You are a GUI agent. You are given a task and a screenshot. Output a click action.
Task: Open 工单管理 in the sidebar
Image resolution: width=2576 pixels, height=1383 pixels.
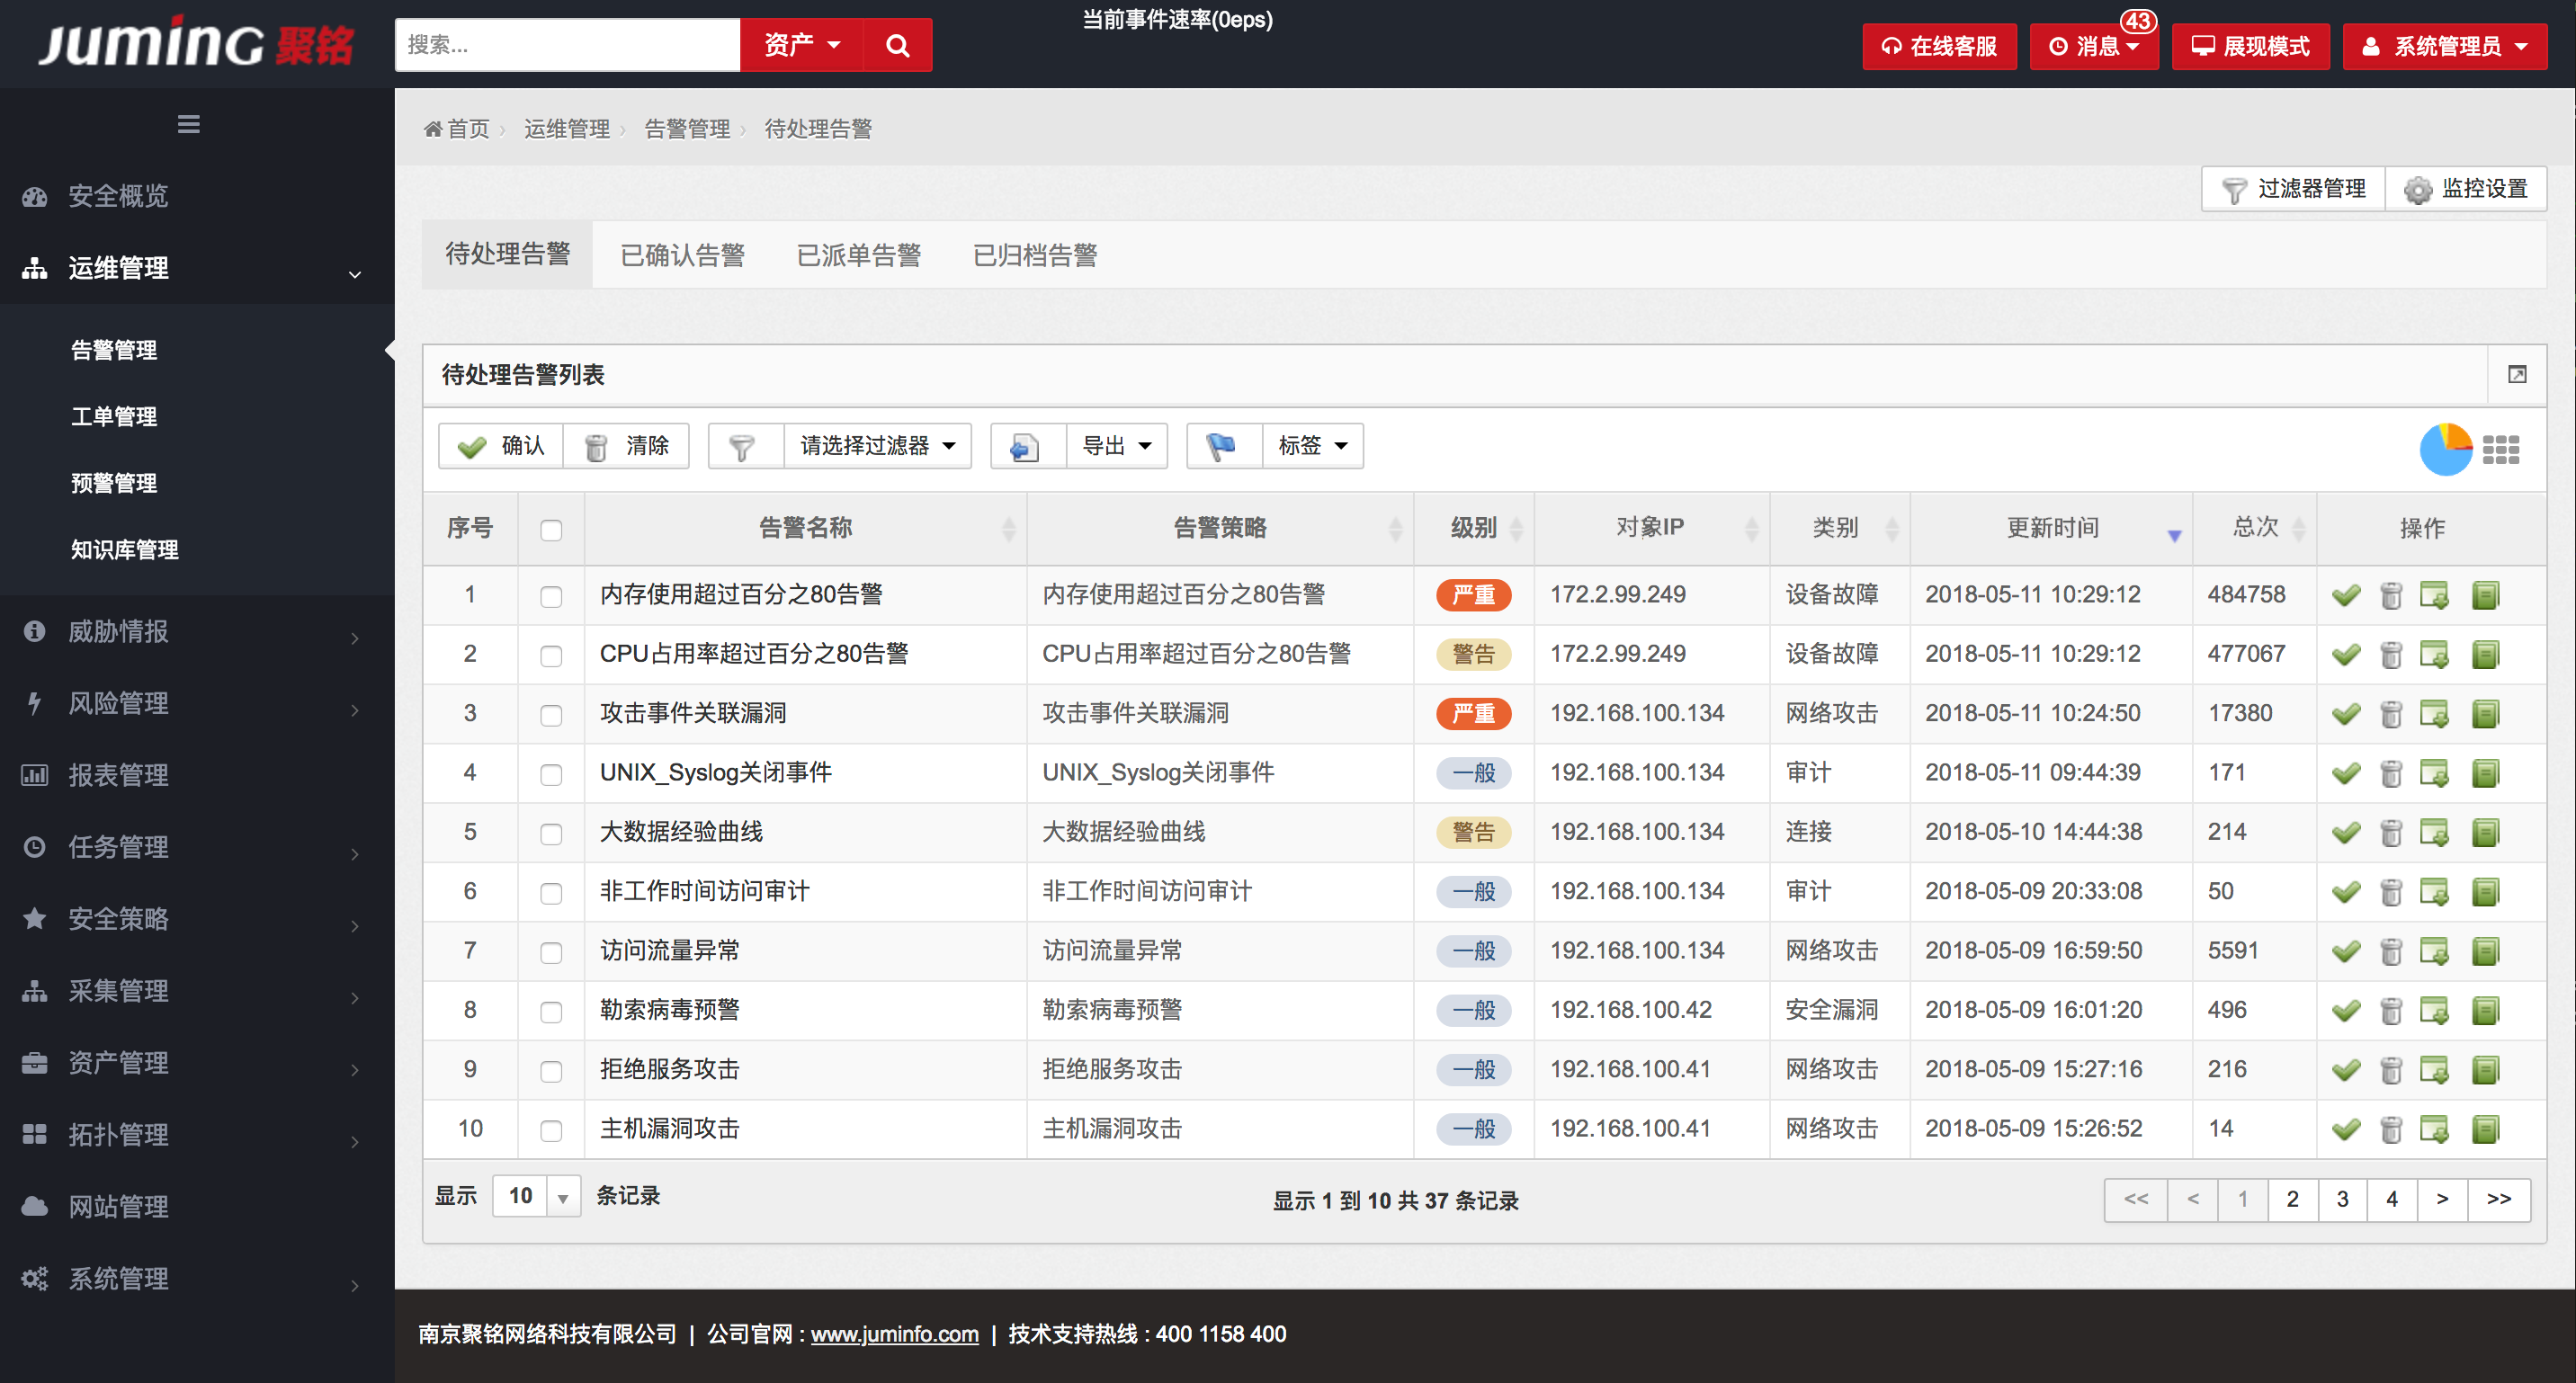[114, 416]
